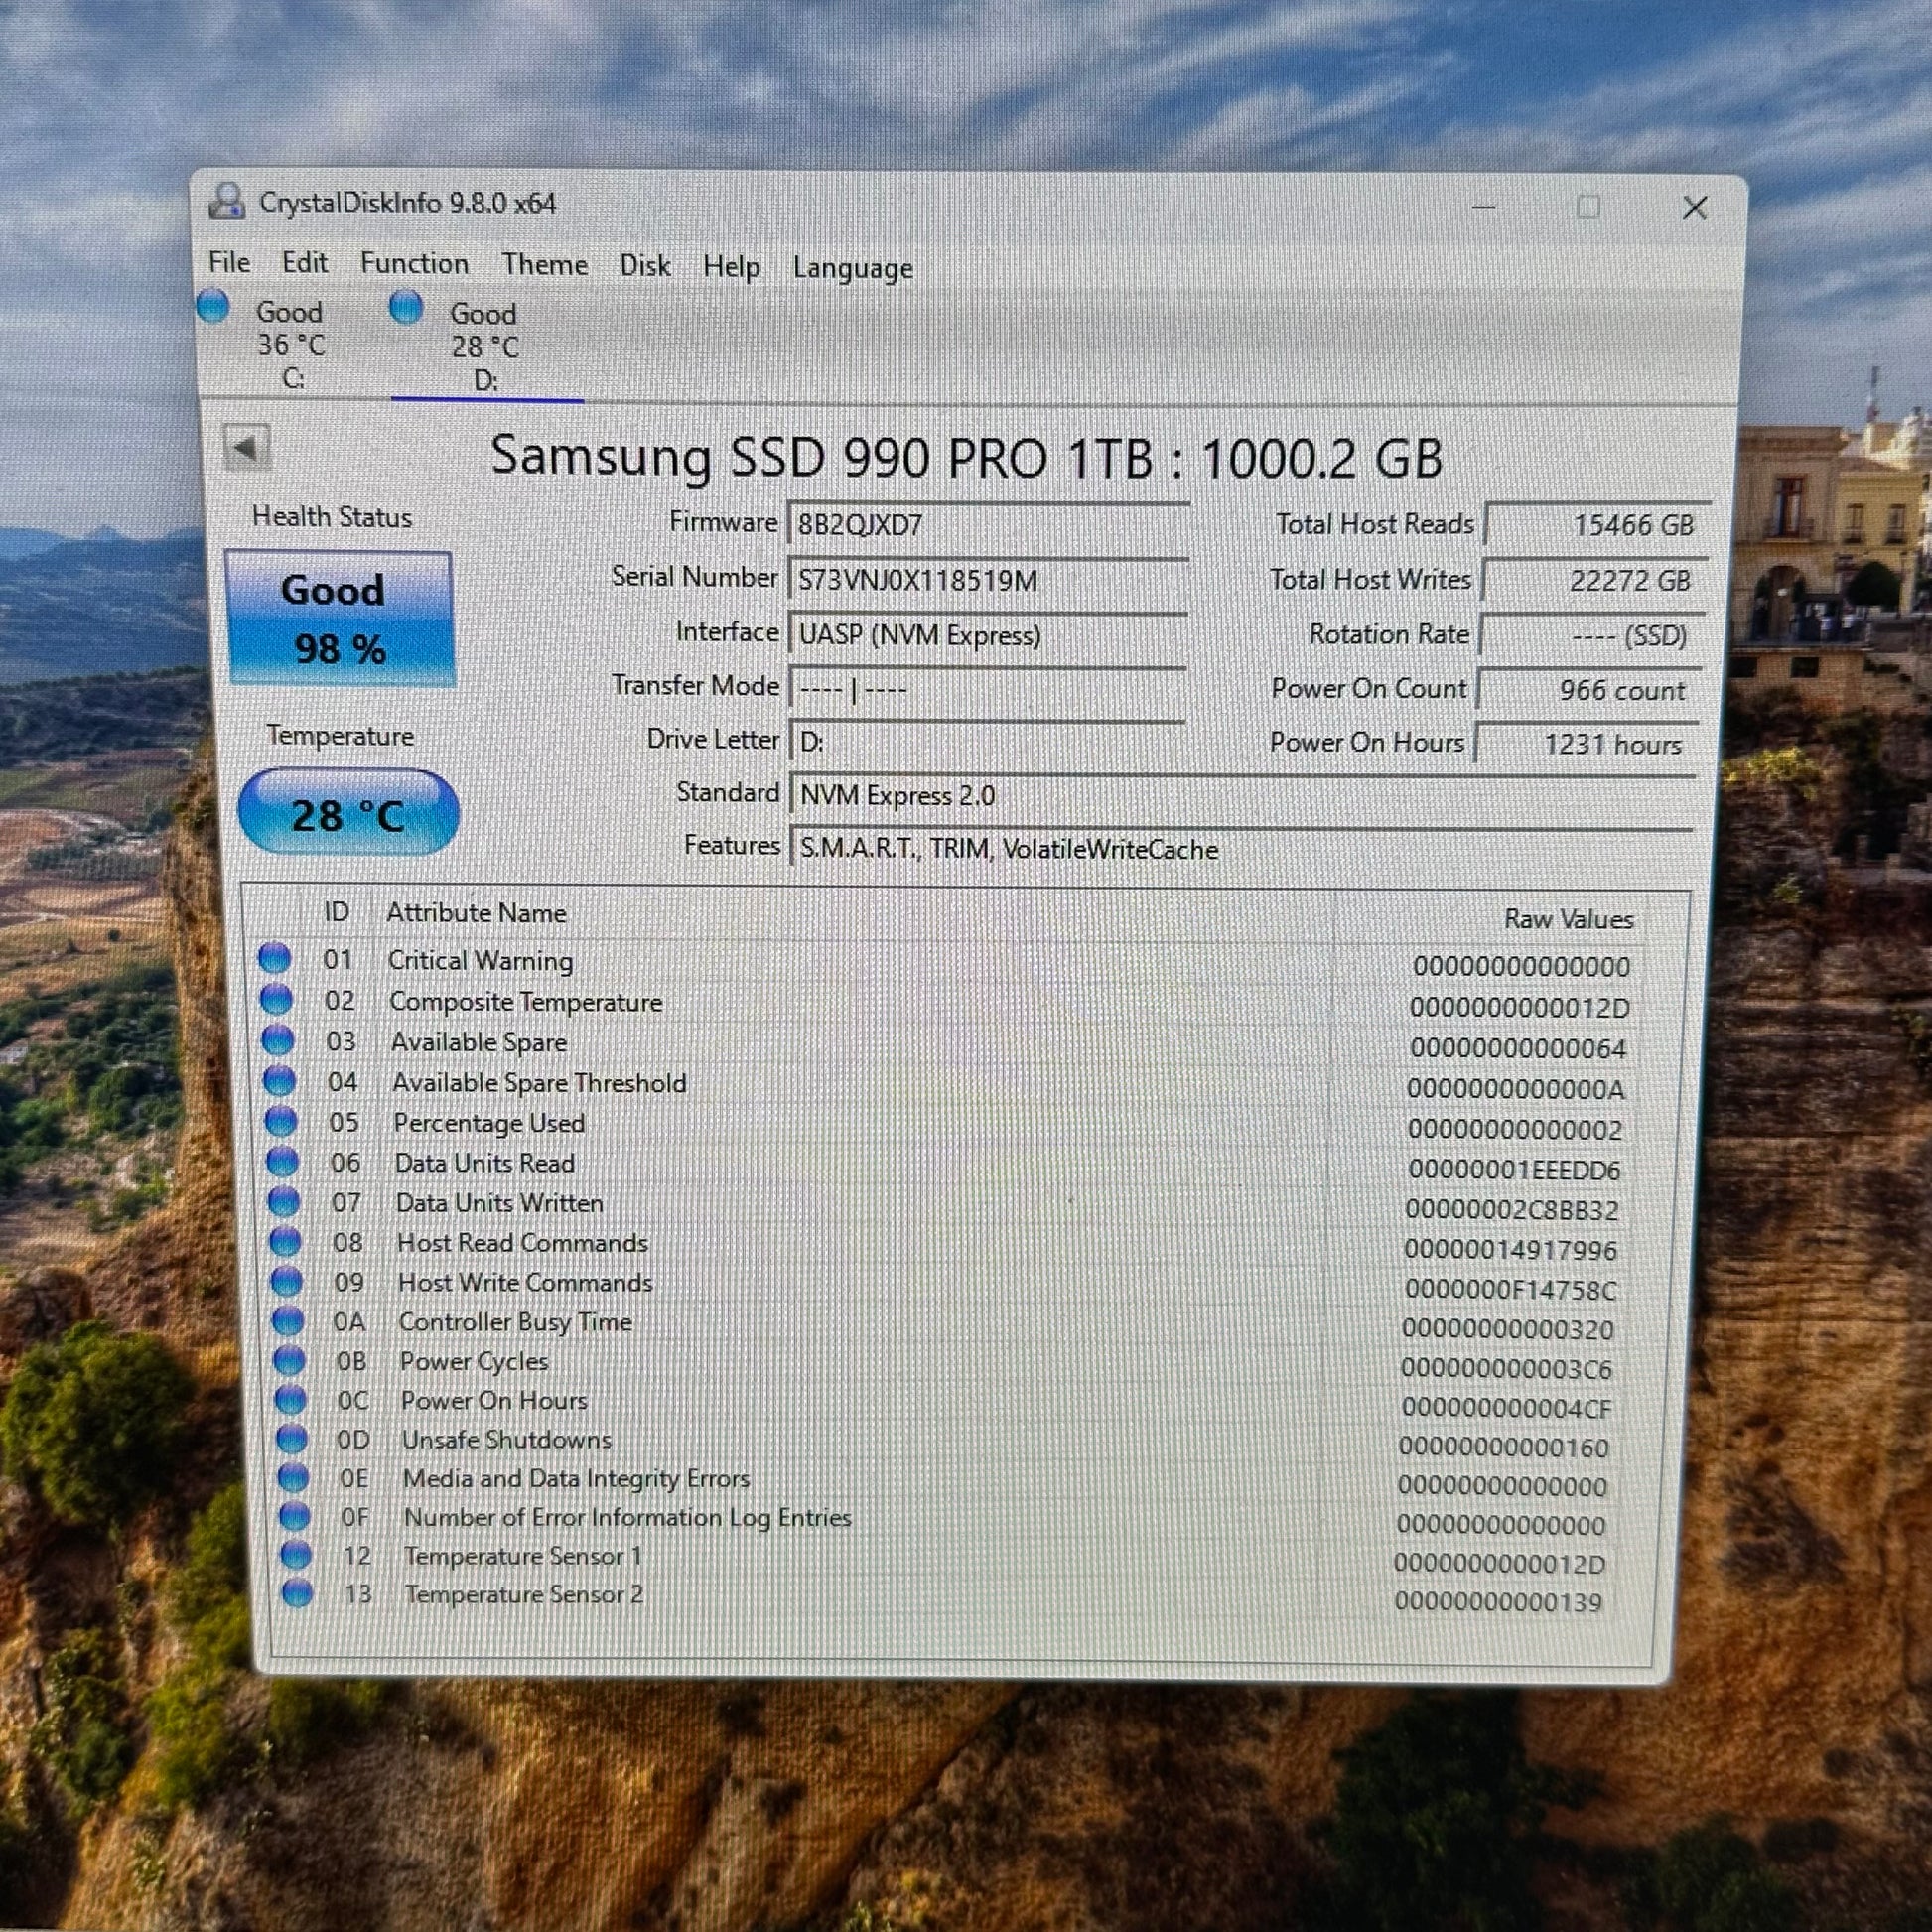Minimize the CrystalDiskInfo window
Image resolution: width=1932 pixels, height=1932 pixels.
click(1484, 208)
